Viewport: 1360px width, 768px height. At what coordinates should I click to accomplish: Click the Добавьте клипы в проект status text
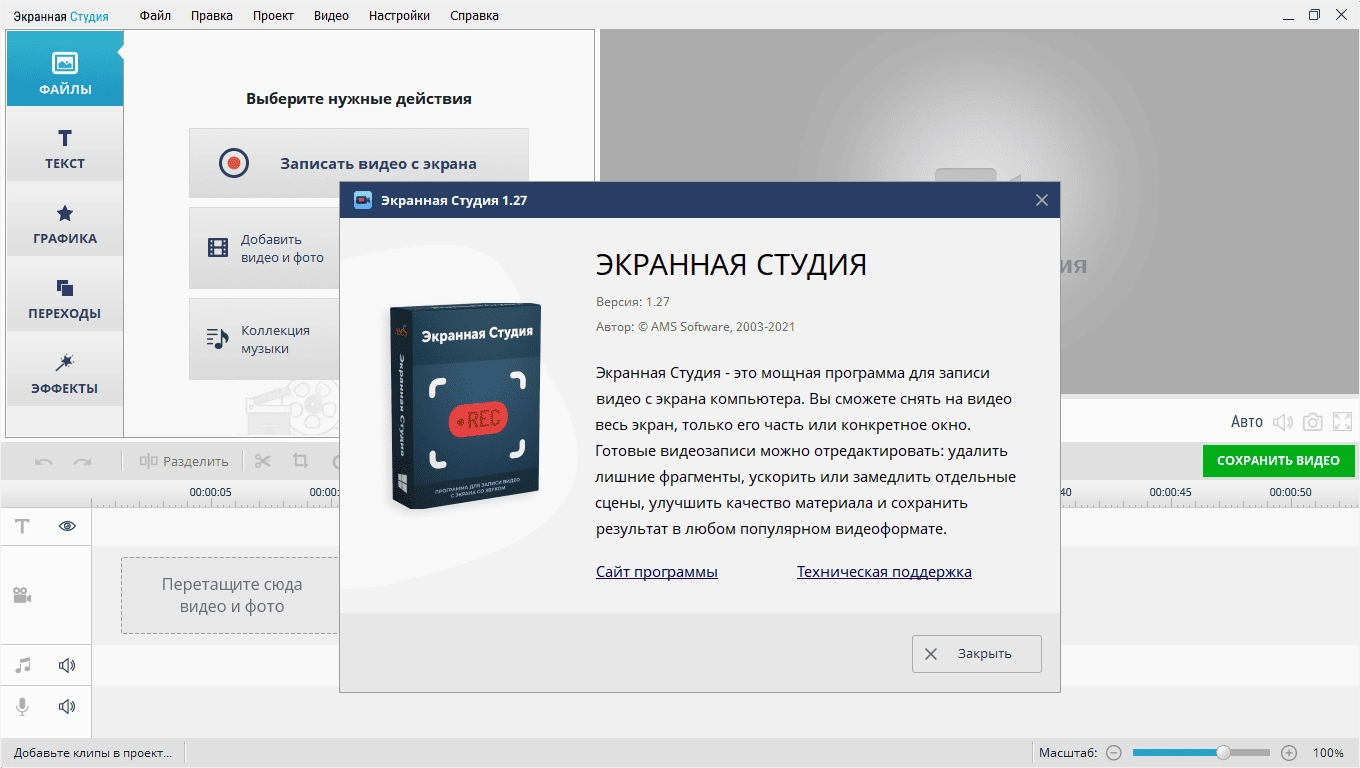coord(93,752)
